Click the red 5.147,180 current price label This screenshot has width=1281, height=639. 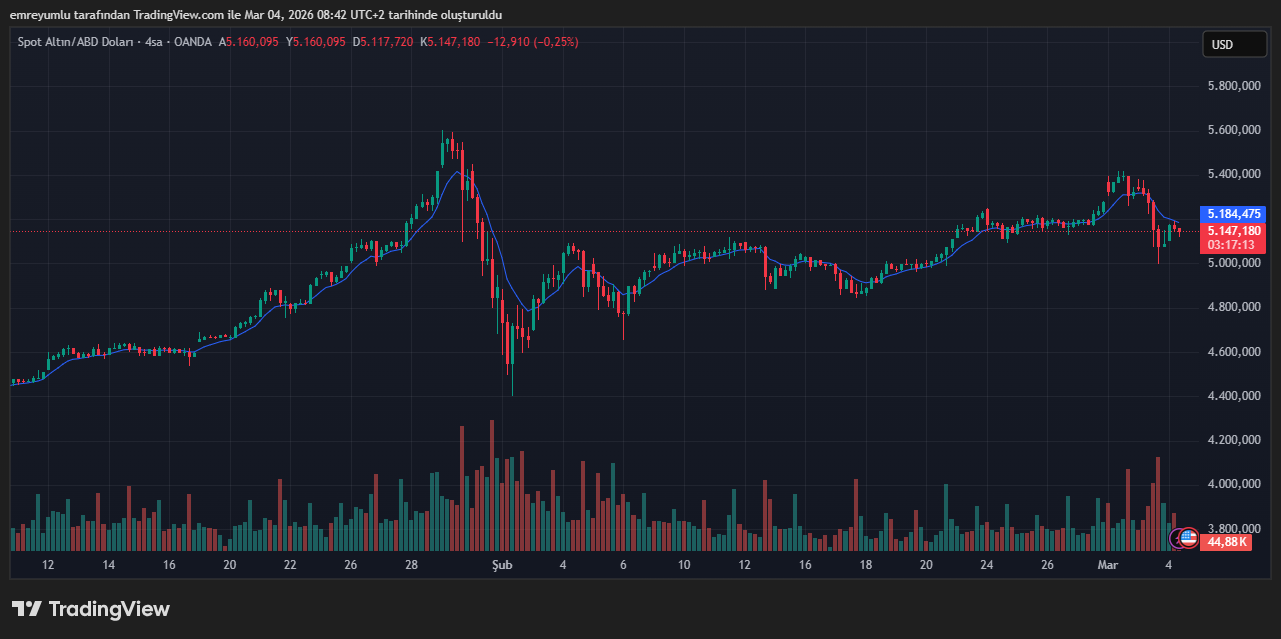(1235, 230)
